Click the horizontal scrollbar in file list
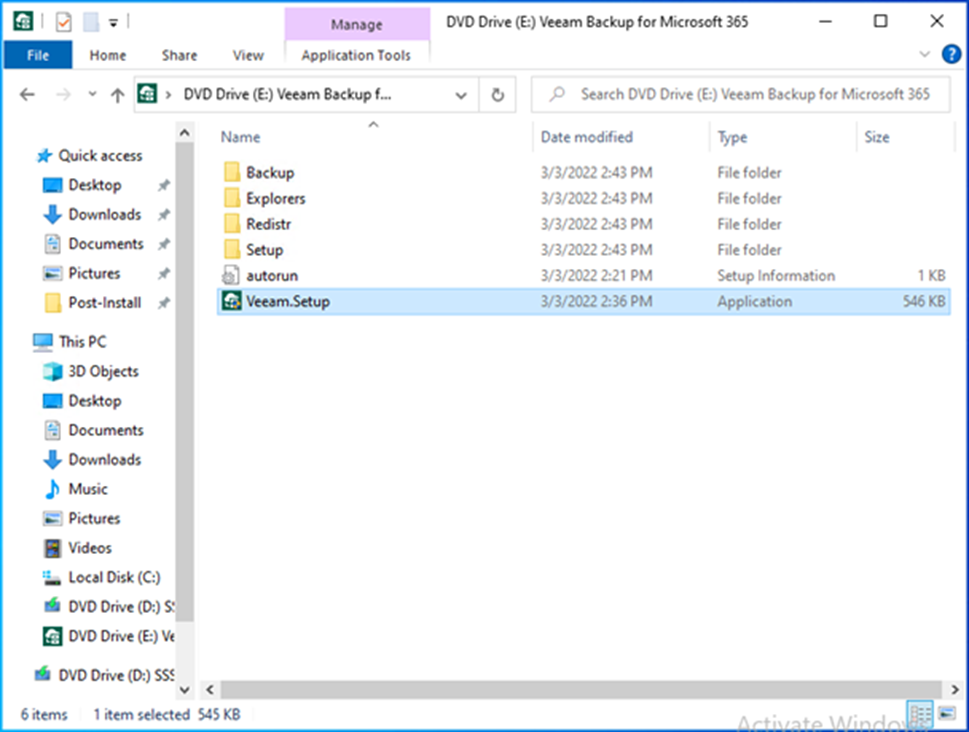This screenshot has height=732, width=969. coord(570,690)
